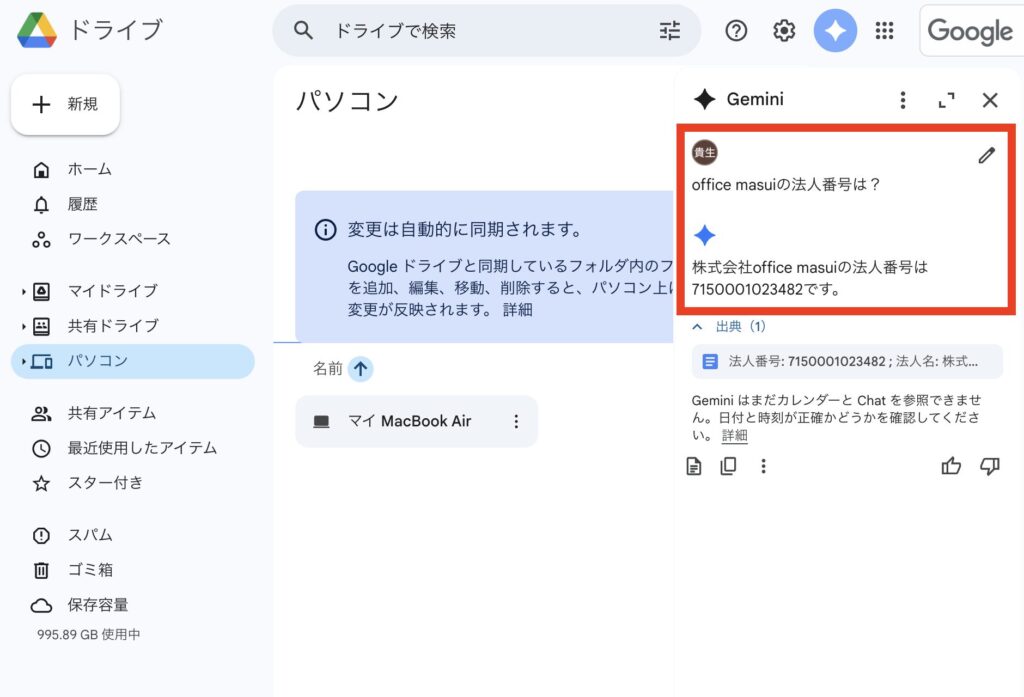Expand the マイドライブ tree arrow
Screen dimensions: 1024x697
pyautogui.click(x=24, y=291)
